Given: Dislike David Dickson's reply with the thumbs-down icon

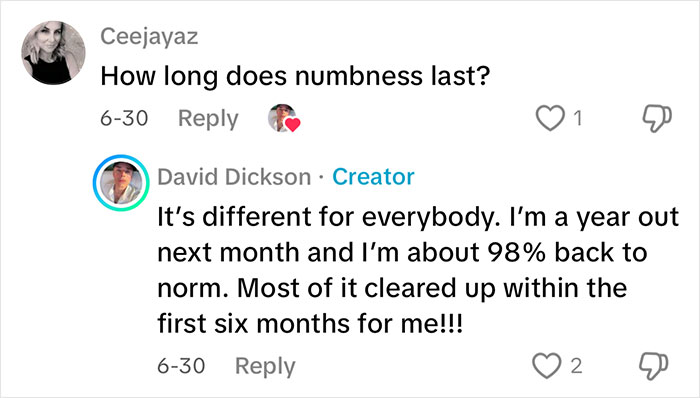Looking at the screenshot, I should click(x=654, y=367).
